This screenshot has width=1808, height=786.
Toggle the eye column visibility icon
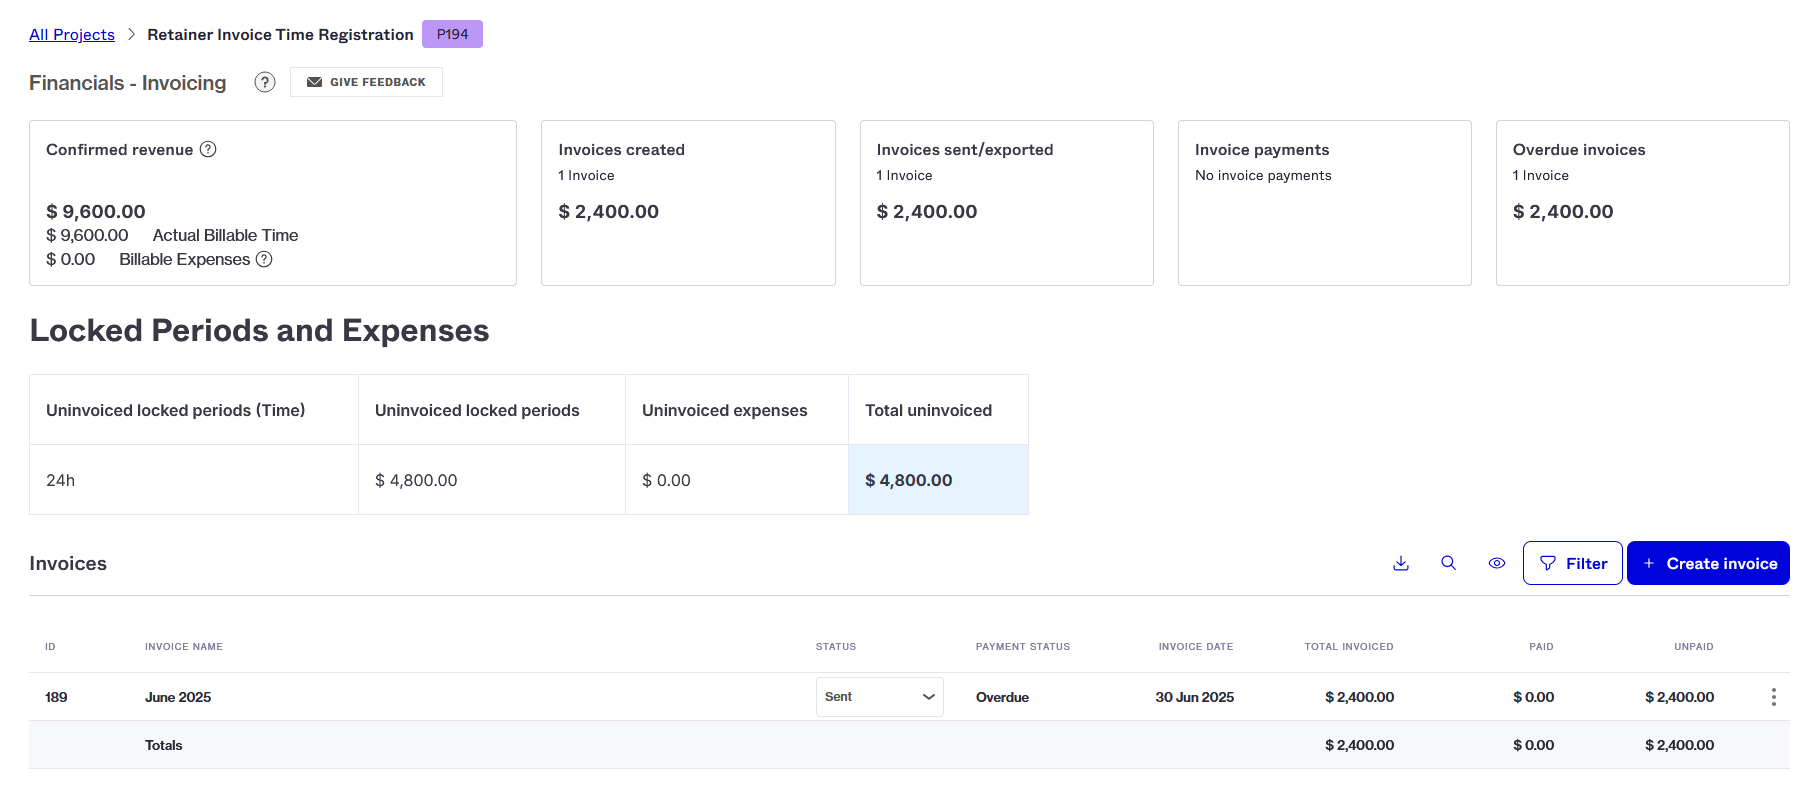[1497, 563]
